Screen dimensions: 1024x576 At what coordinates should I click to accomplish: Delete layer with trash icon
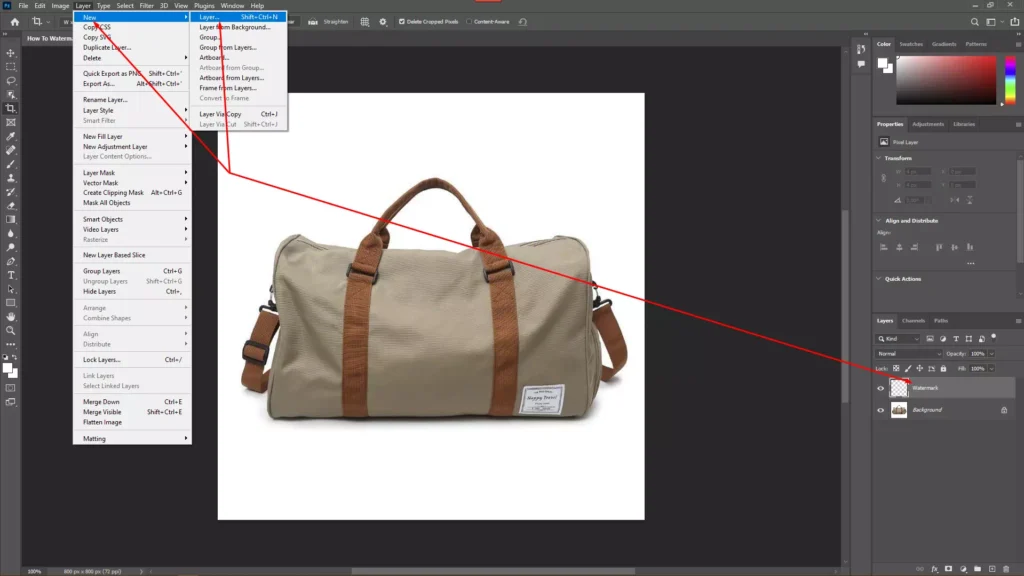pos(1006,569)
